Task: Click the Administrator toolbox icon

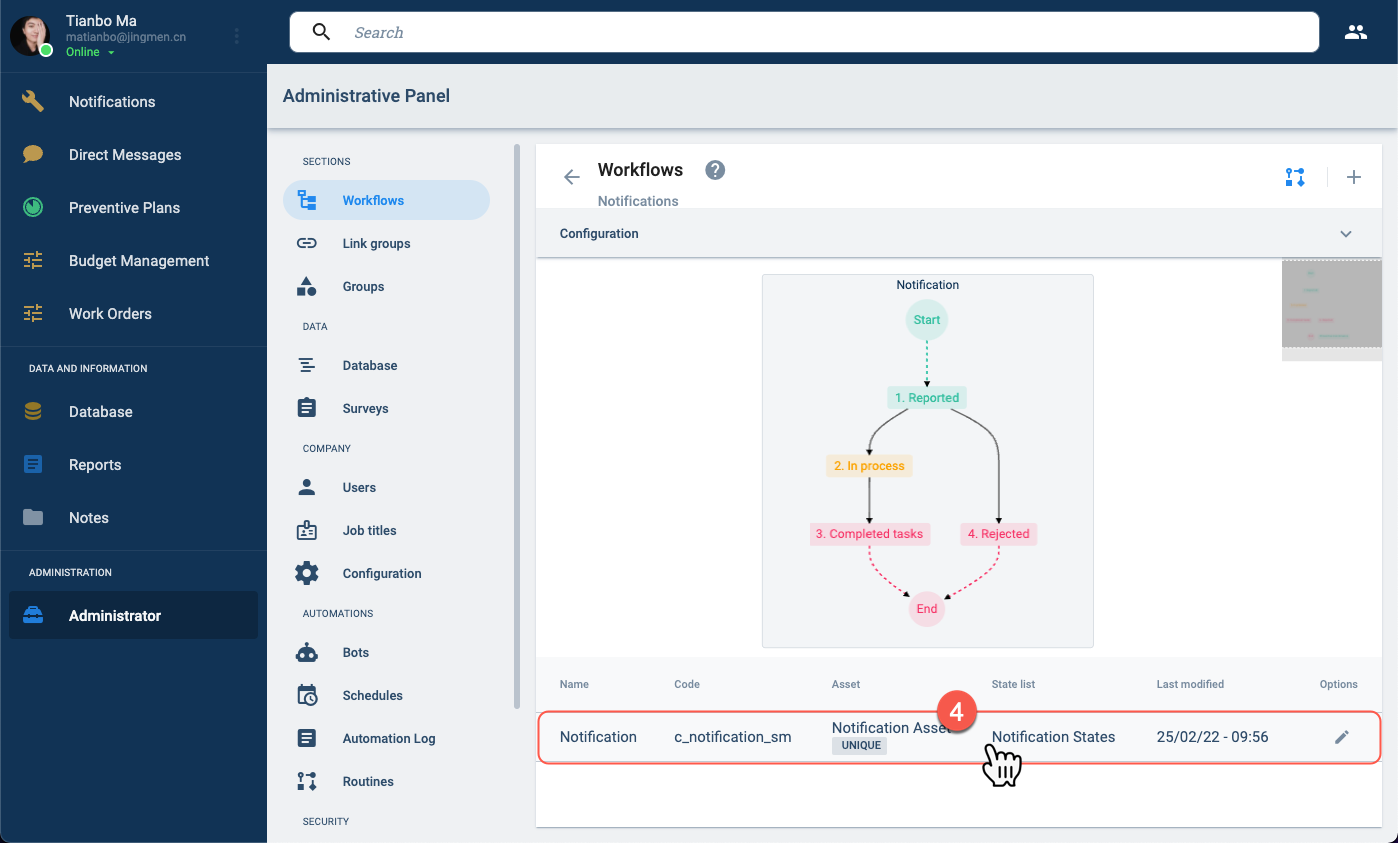Action: (33, 615)
